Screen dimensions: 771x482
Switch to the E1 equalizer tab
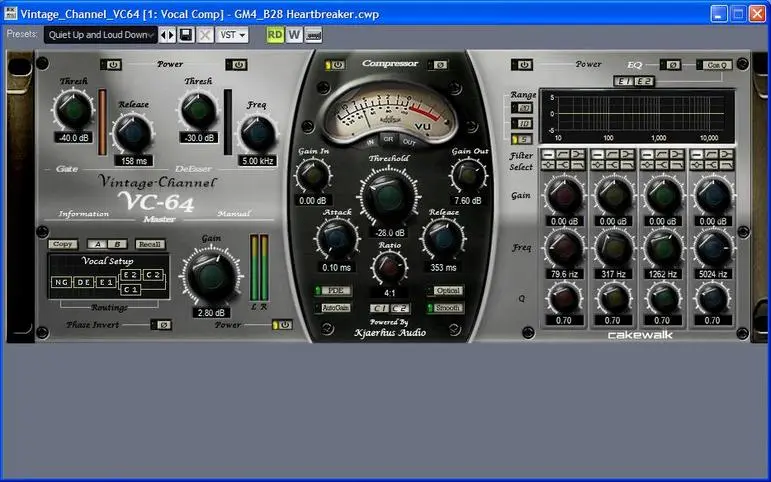click(624, 81)
